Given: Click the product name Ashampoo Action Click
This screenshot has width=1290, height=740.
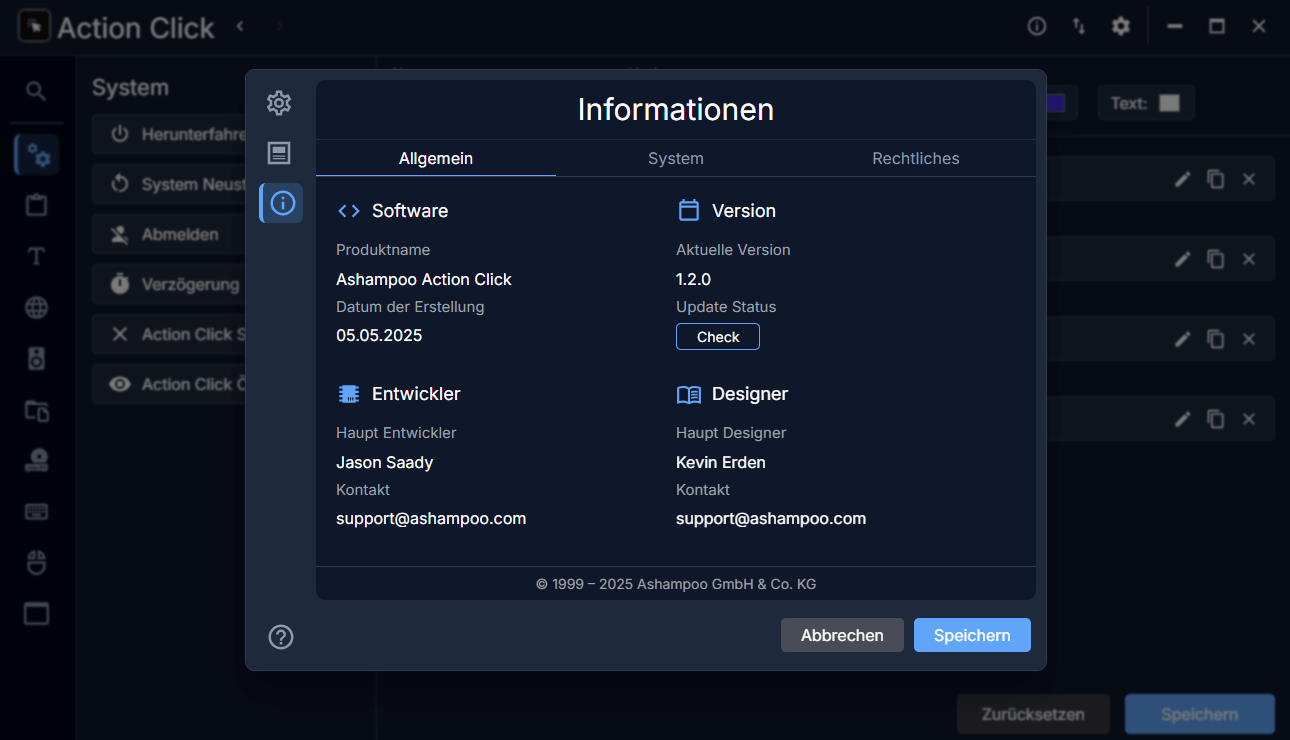Looking at the screenshot, I should coord(424,279).
